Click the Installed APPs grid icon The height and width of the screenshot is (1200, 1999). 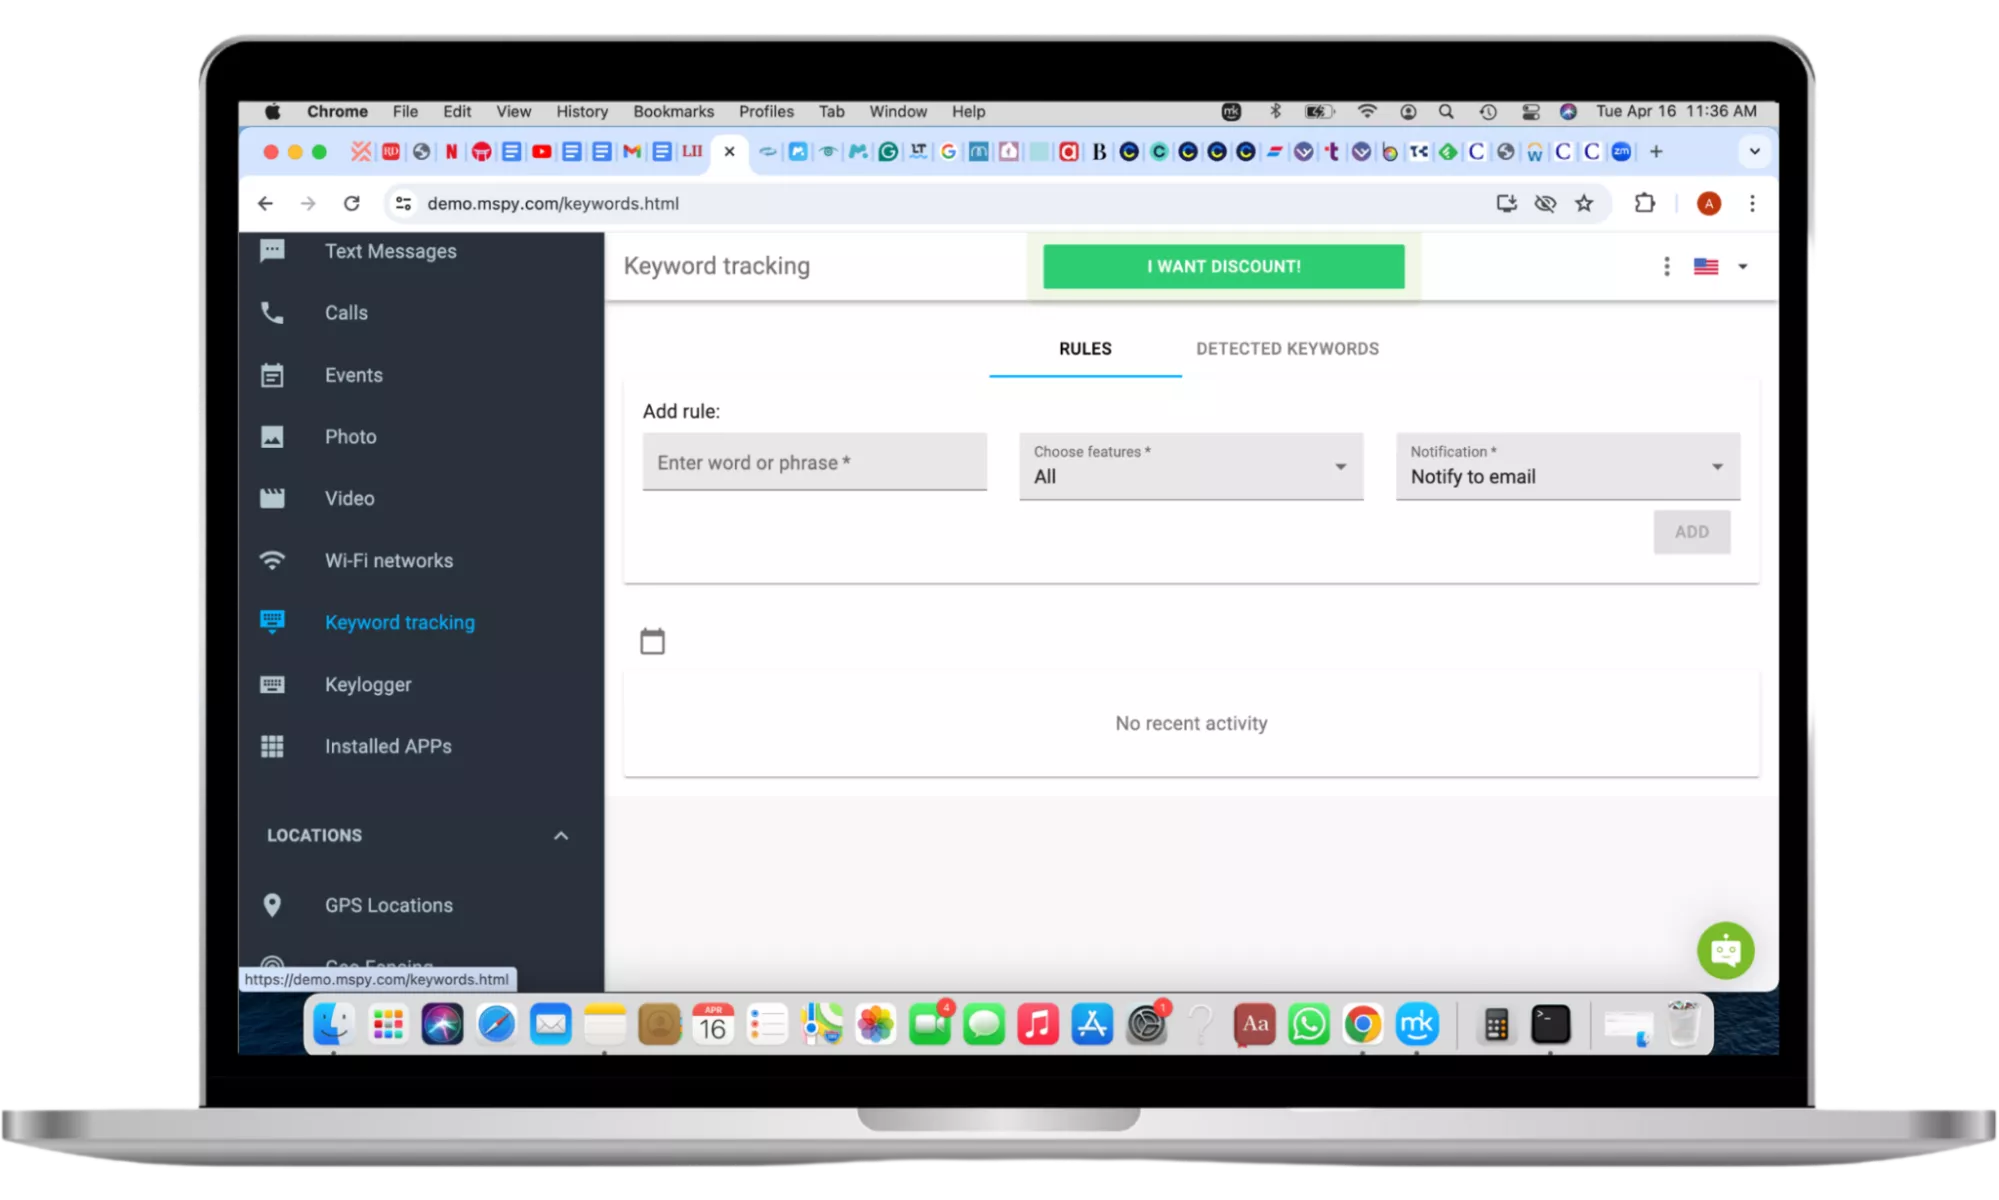point(272,747)
